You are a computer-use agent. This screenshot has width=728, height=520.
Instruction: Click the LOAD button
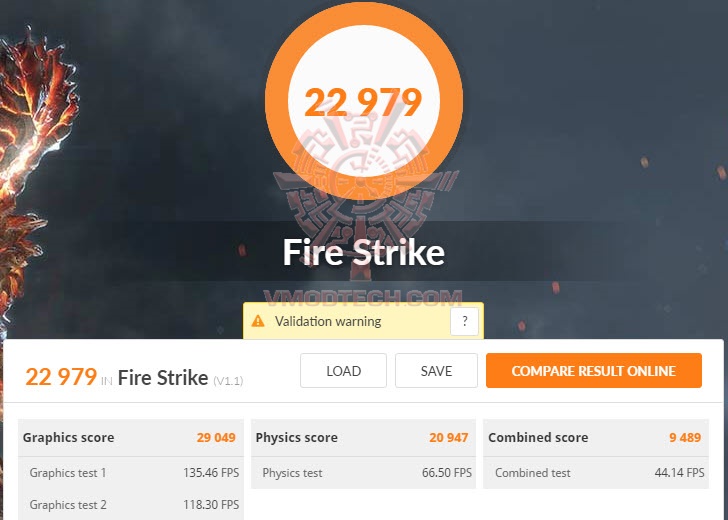click(x=343, y=370)
